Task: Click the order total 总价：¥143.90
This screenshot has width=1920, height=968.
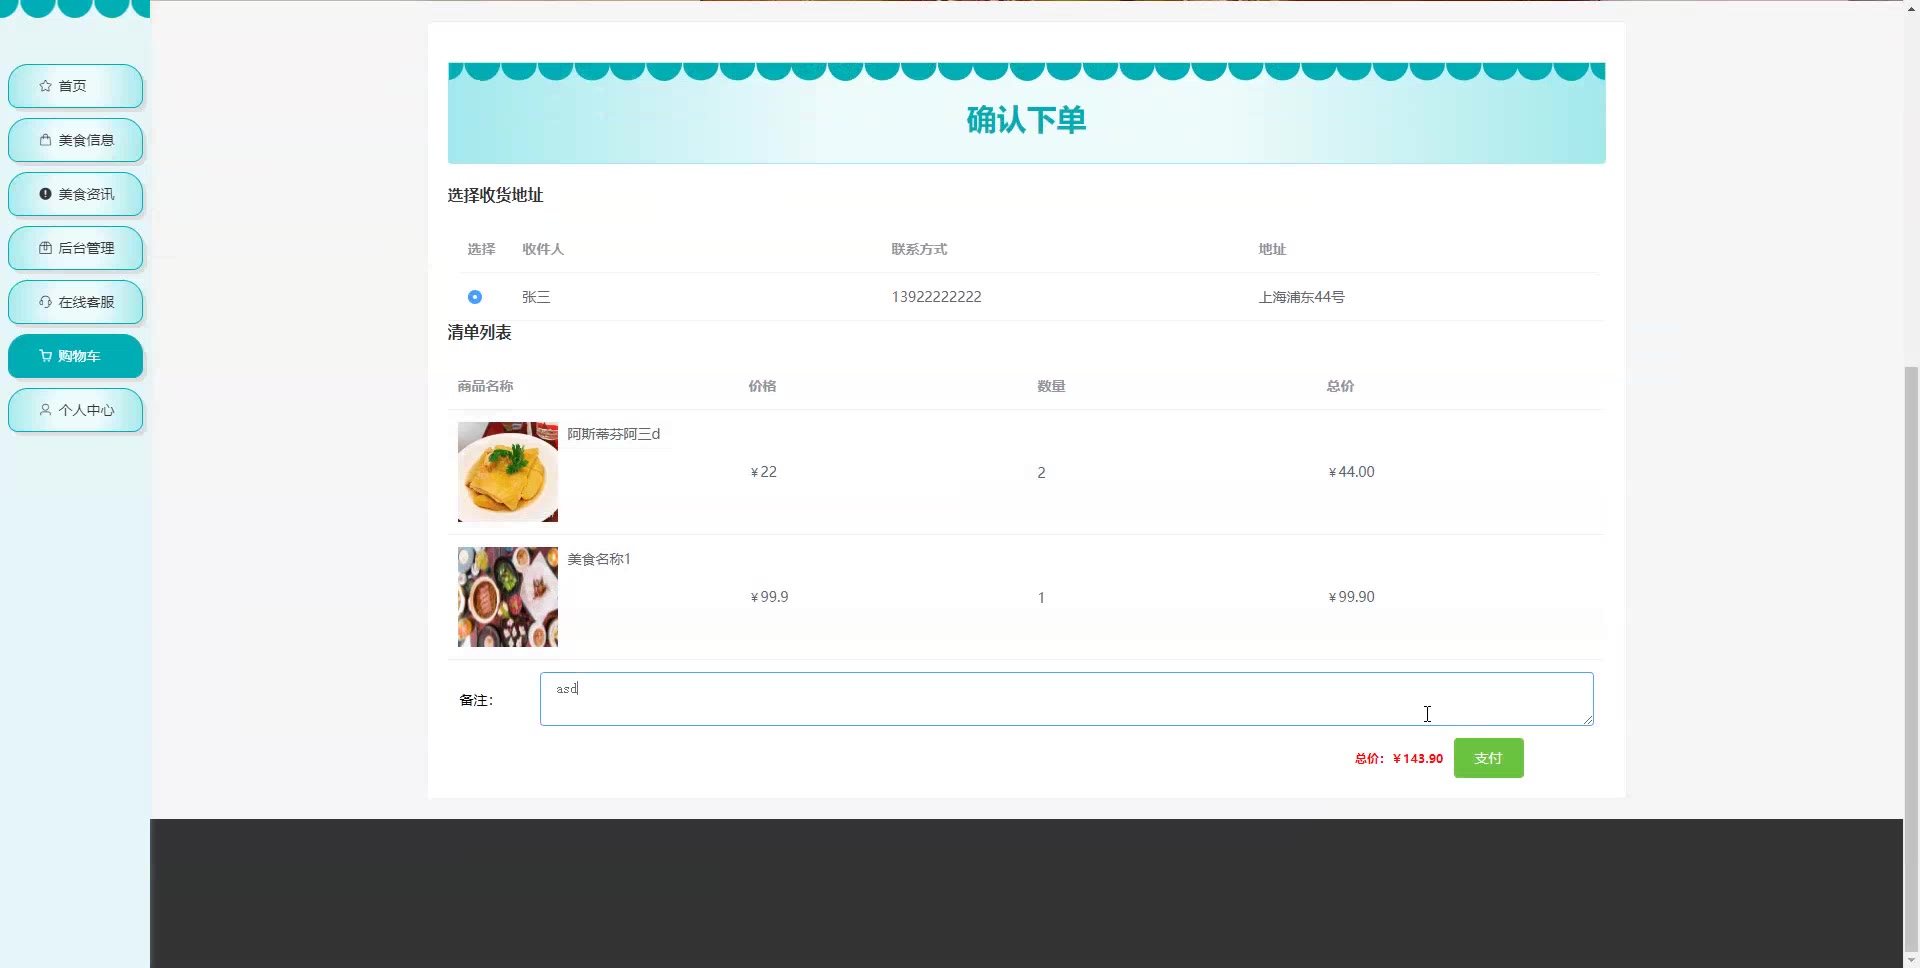Action: pyautogui.click(x=1398, y=759)
